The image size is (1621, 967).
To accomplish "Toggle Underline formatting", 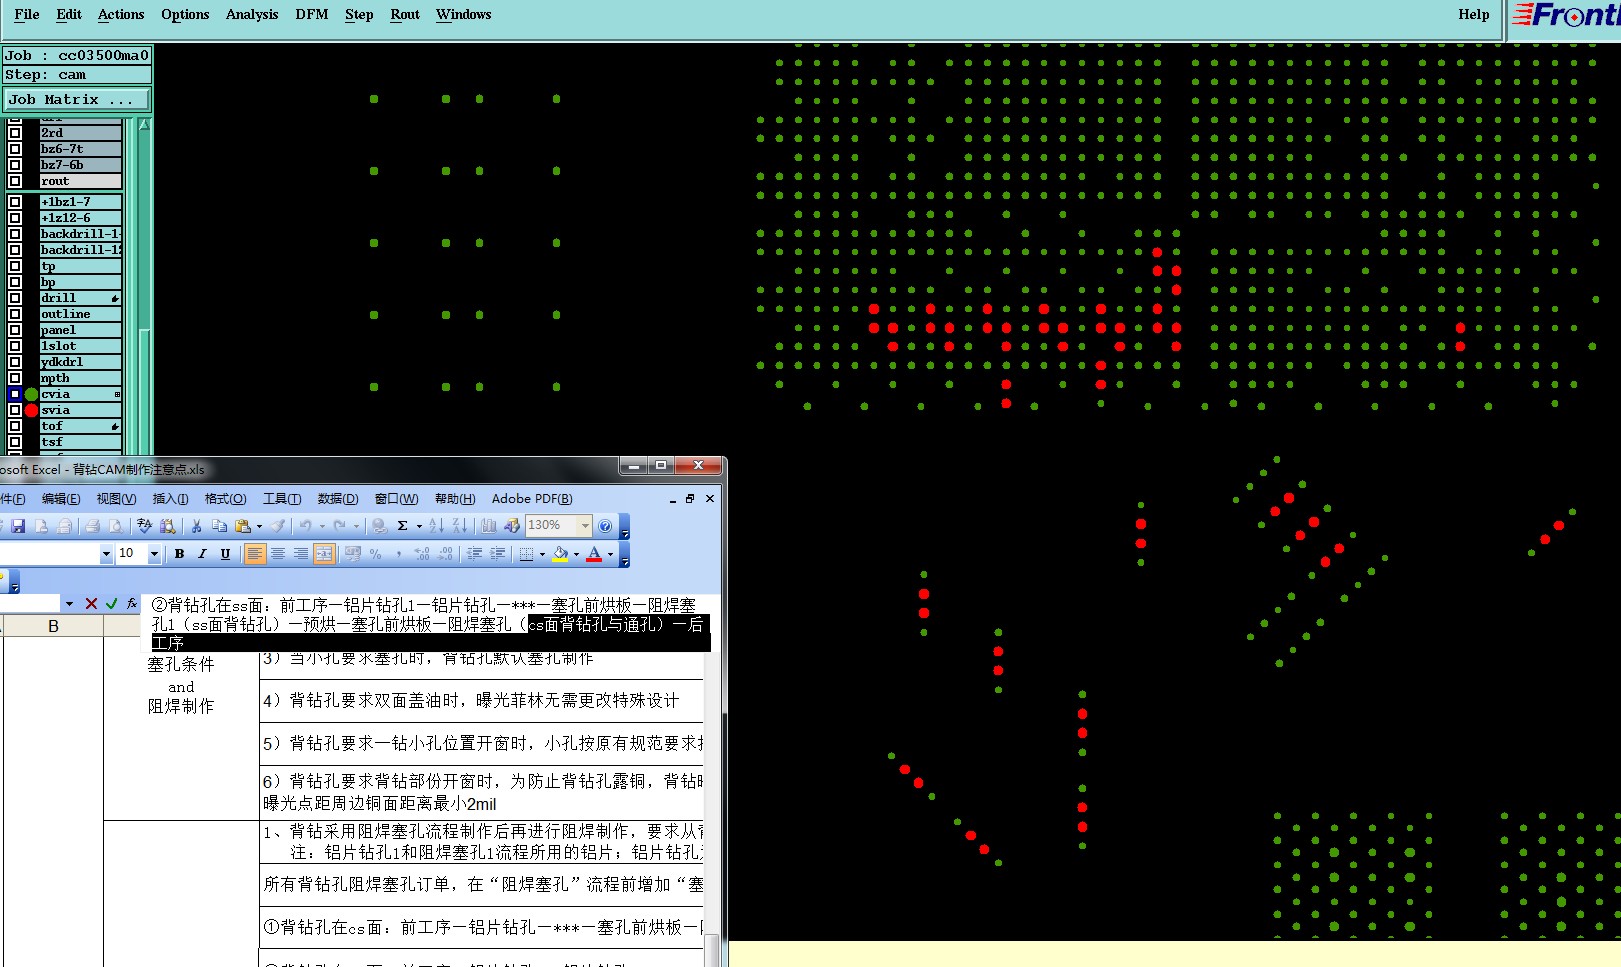I will click(x=225, y=554).
